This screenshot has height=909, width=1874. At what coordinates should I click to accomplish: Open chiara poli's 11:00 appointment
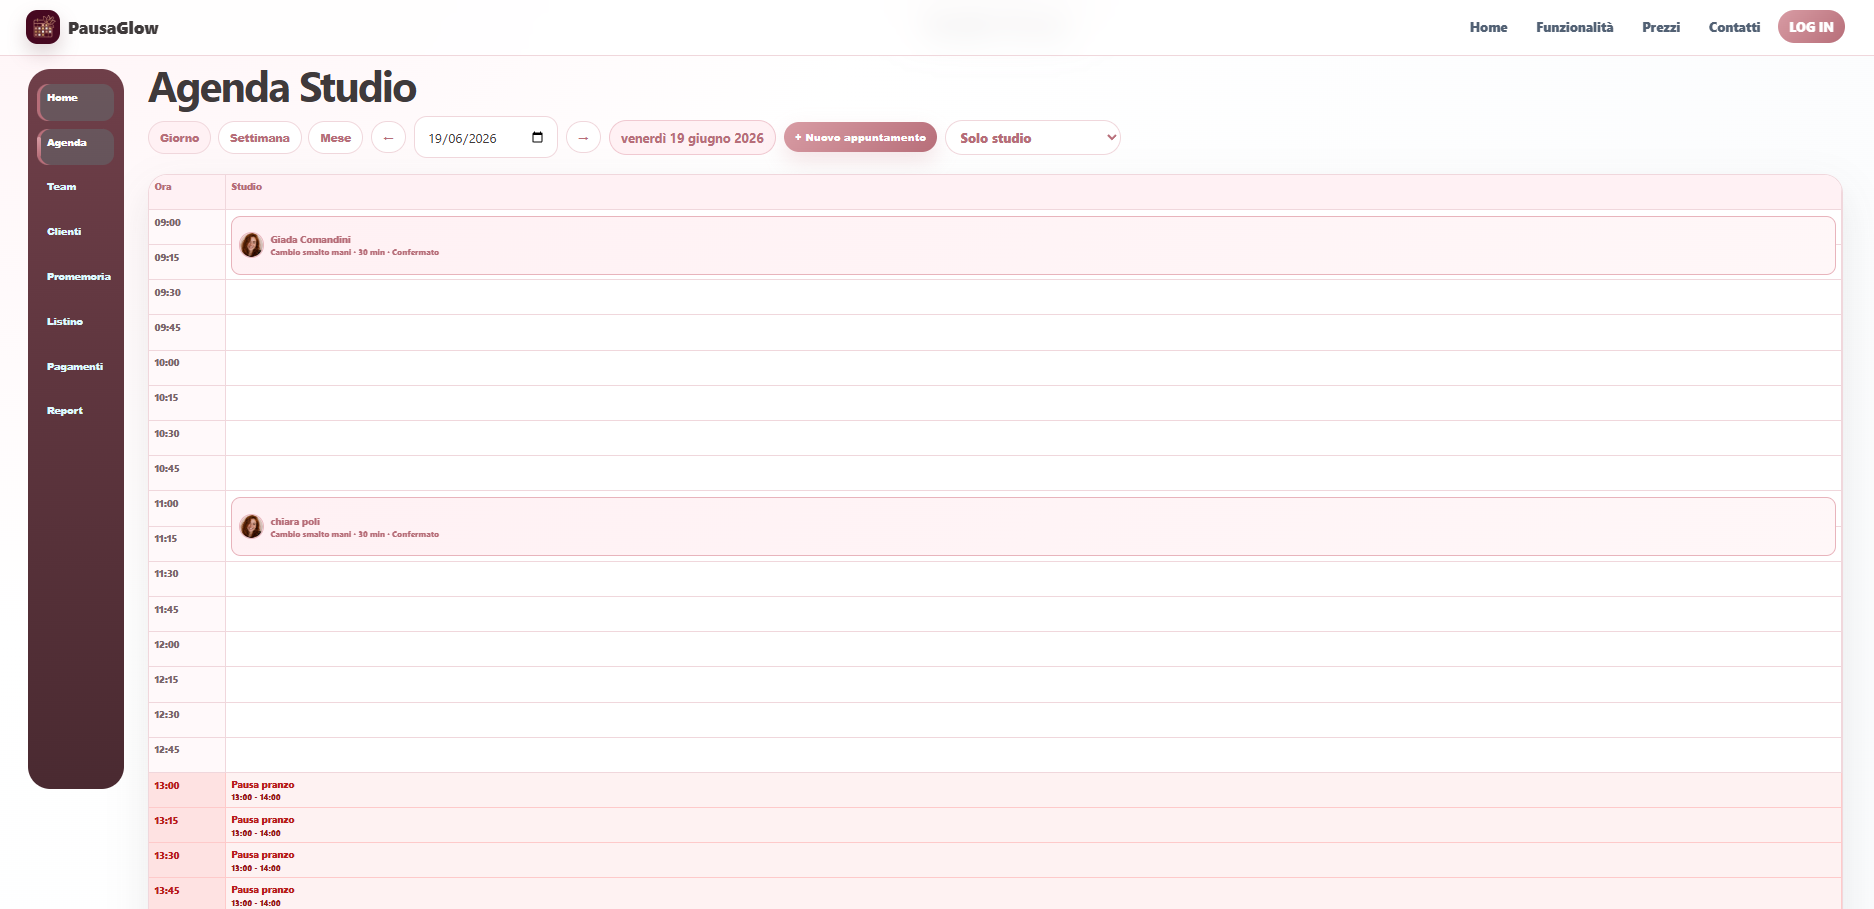1033,527
